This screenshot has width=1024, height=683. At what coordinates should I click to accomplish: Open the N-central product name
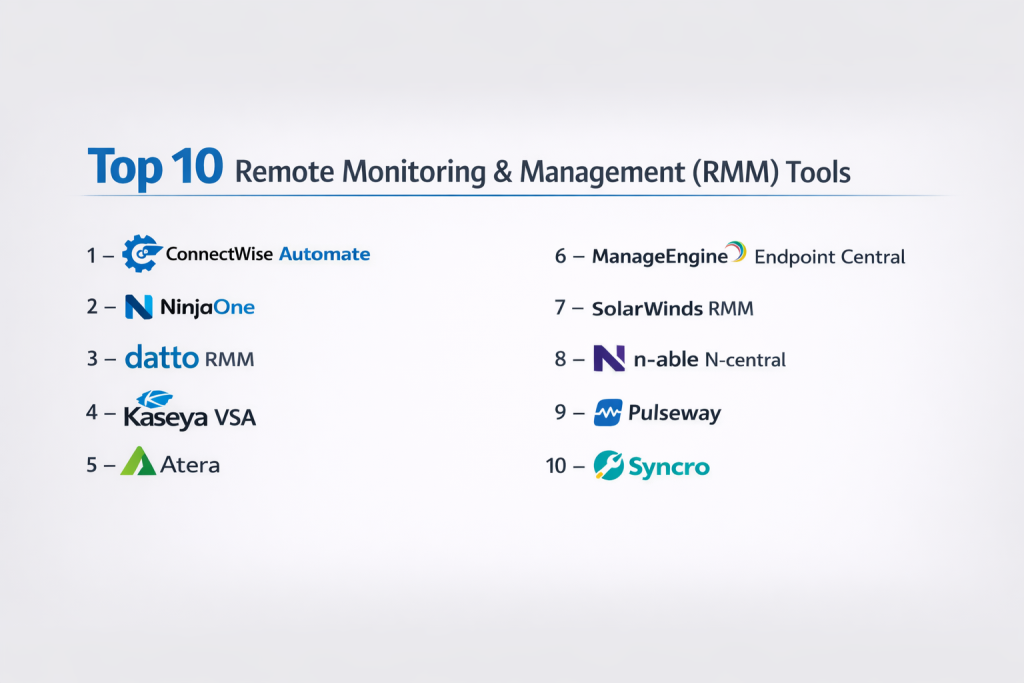pos(745,360)
